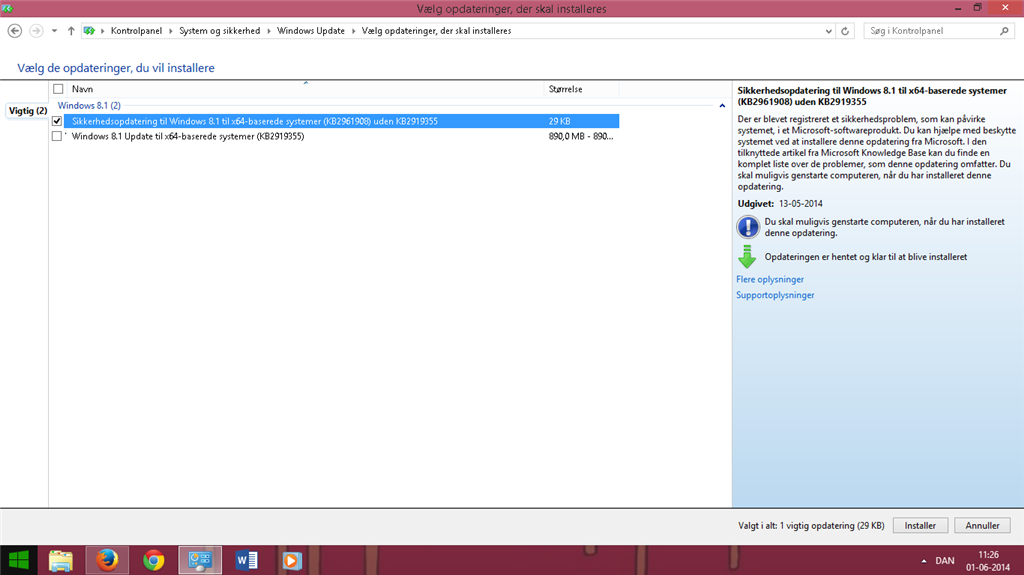
Task: Click the Annuller button
Action: click(x=982, y=525)
